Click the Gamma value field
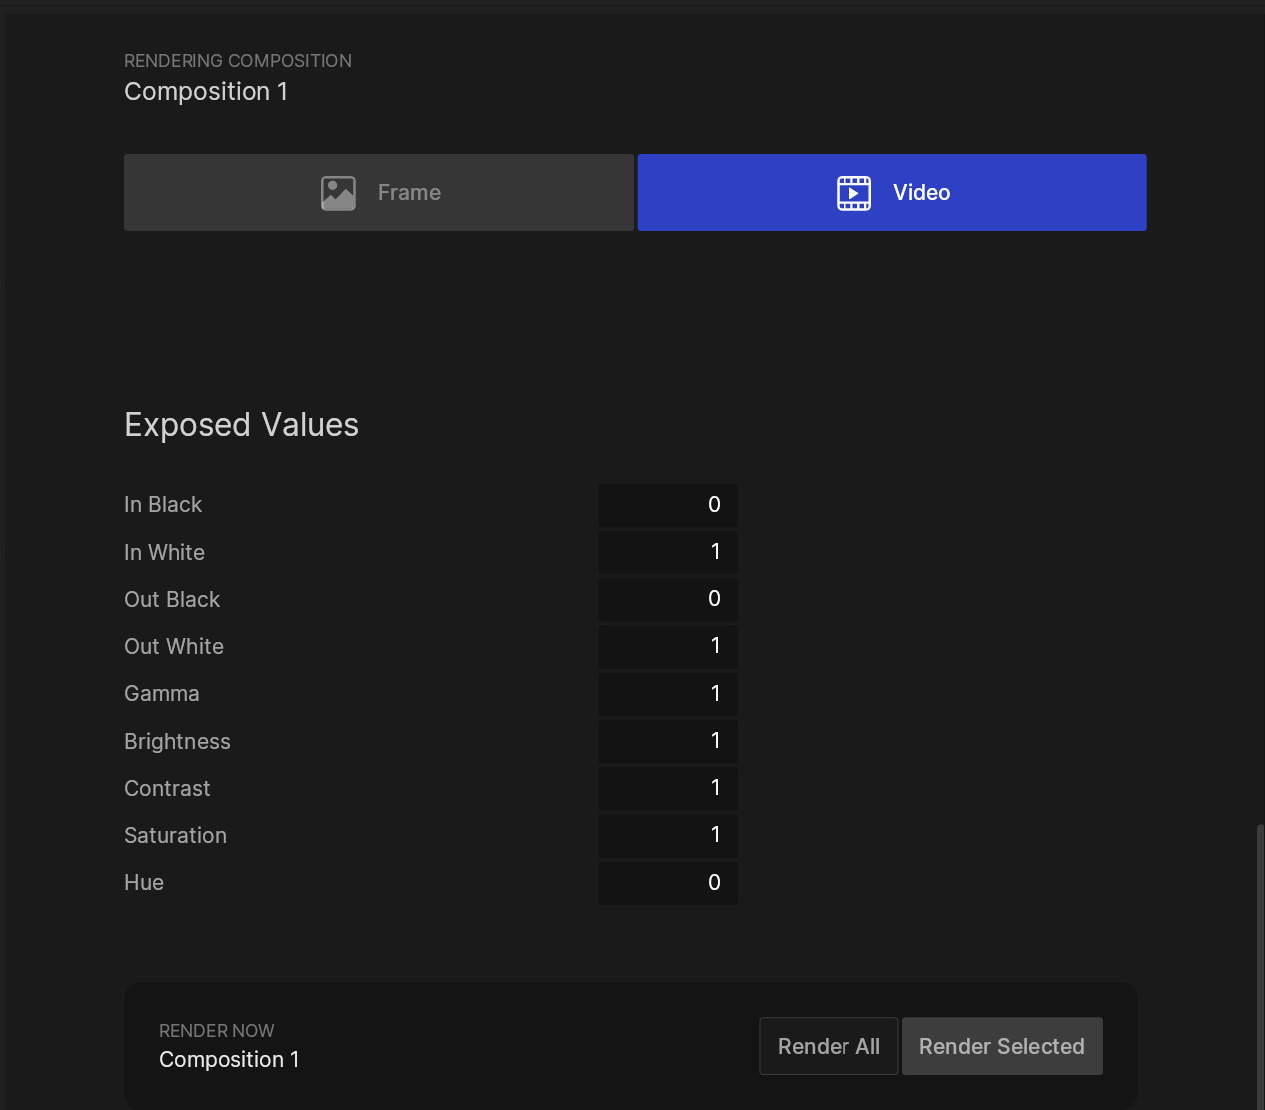 coord(667,694)
